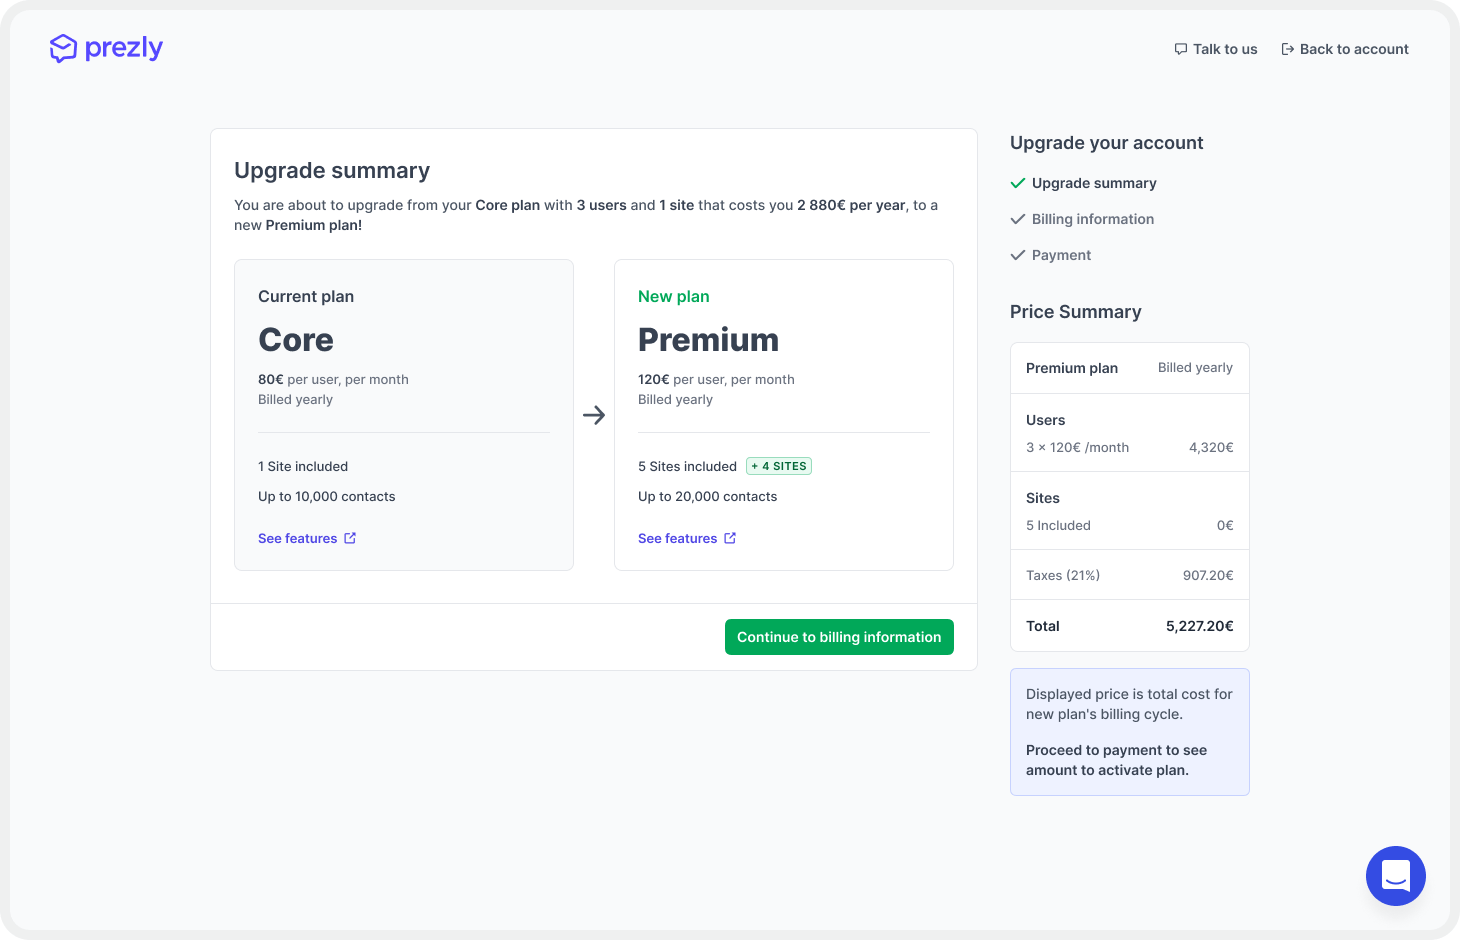Viewport: 1460px width, 940px height.
Task: Click the Price Summary heading
Action: pos(1076,311)
